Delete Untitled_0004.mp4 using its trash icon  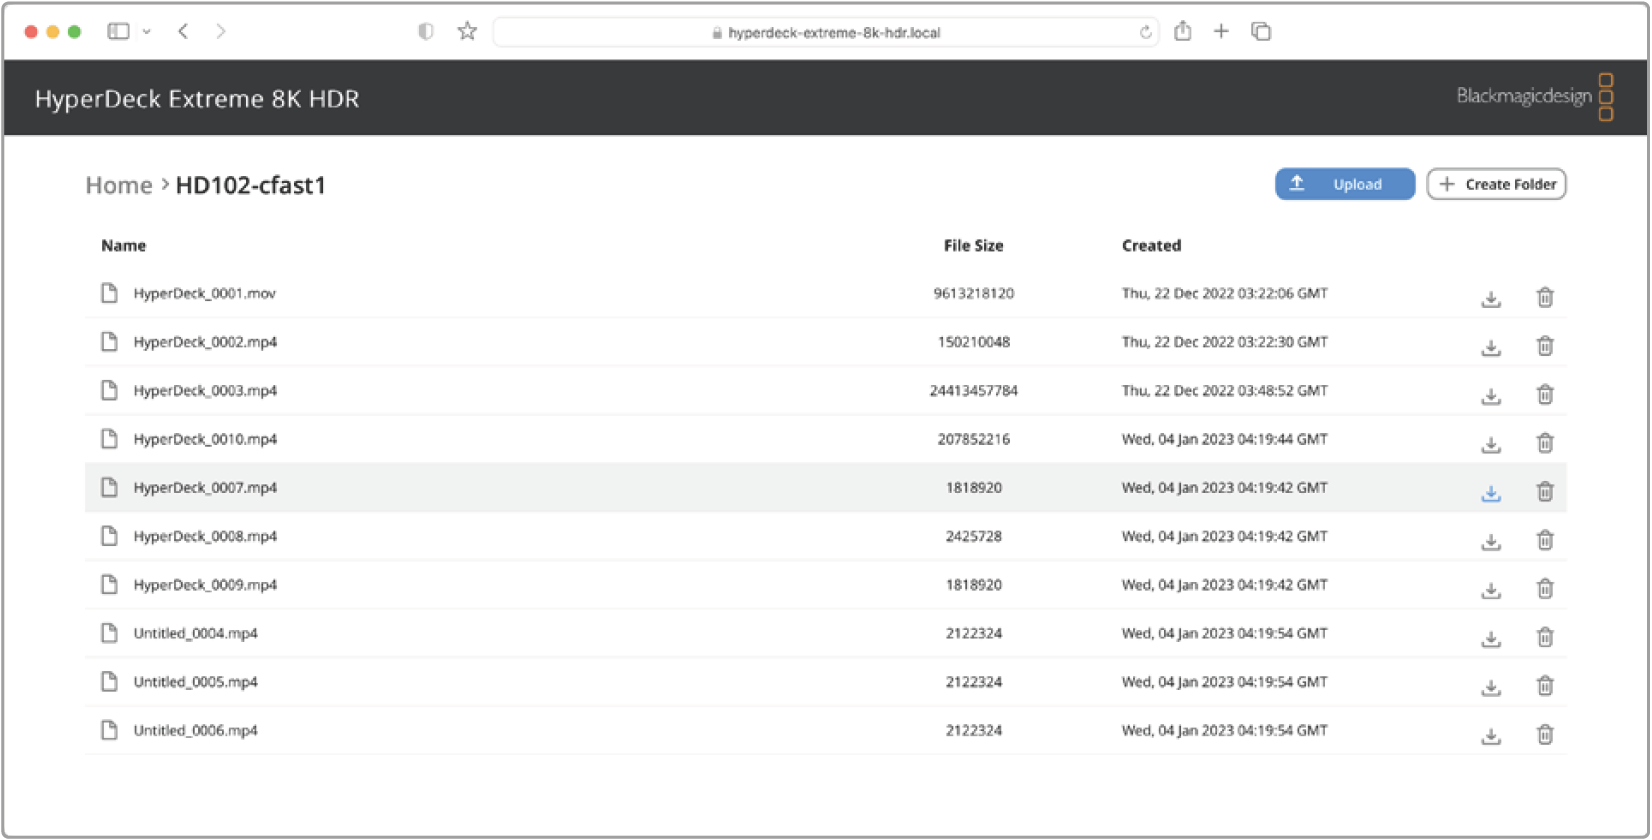1545,637
